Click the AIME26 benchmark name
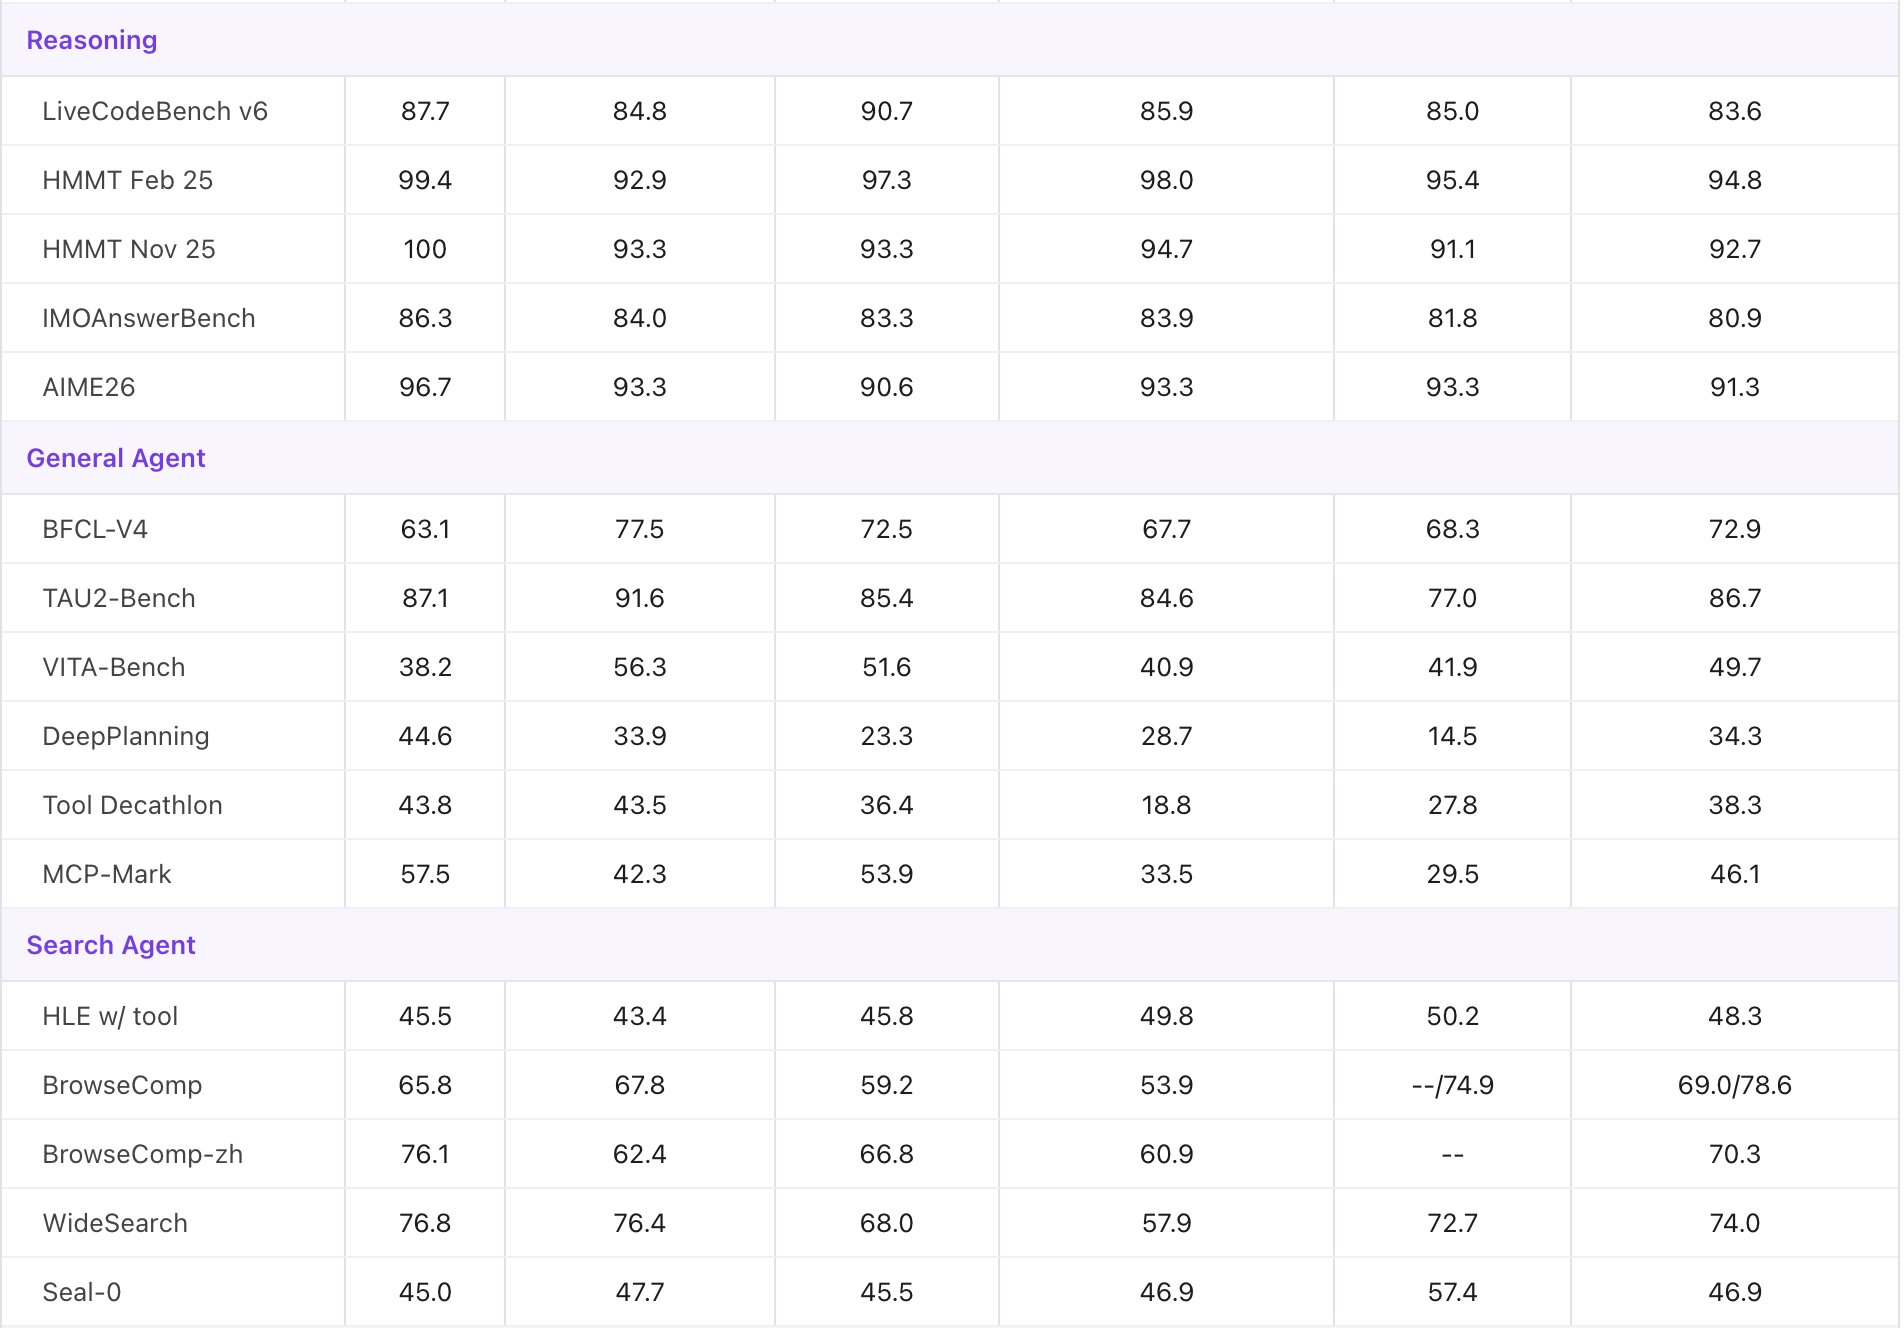The image size is (1904, 1328). pos(89,387)
